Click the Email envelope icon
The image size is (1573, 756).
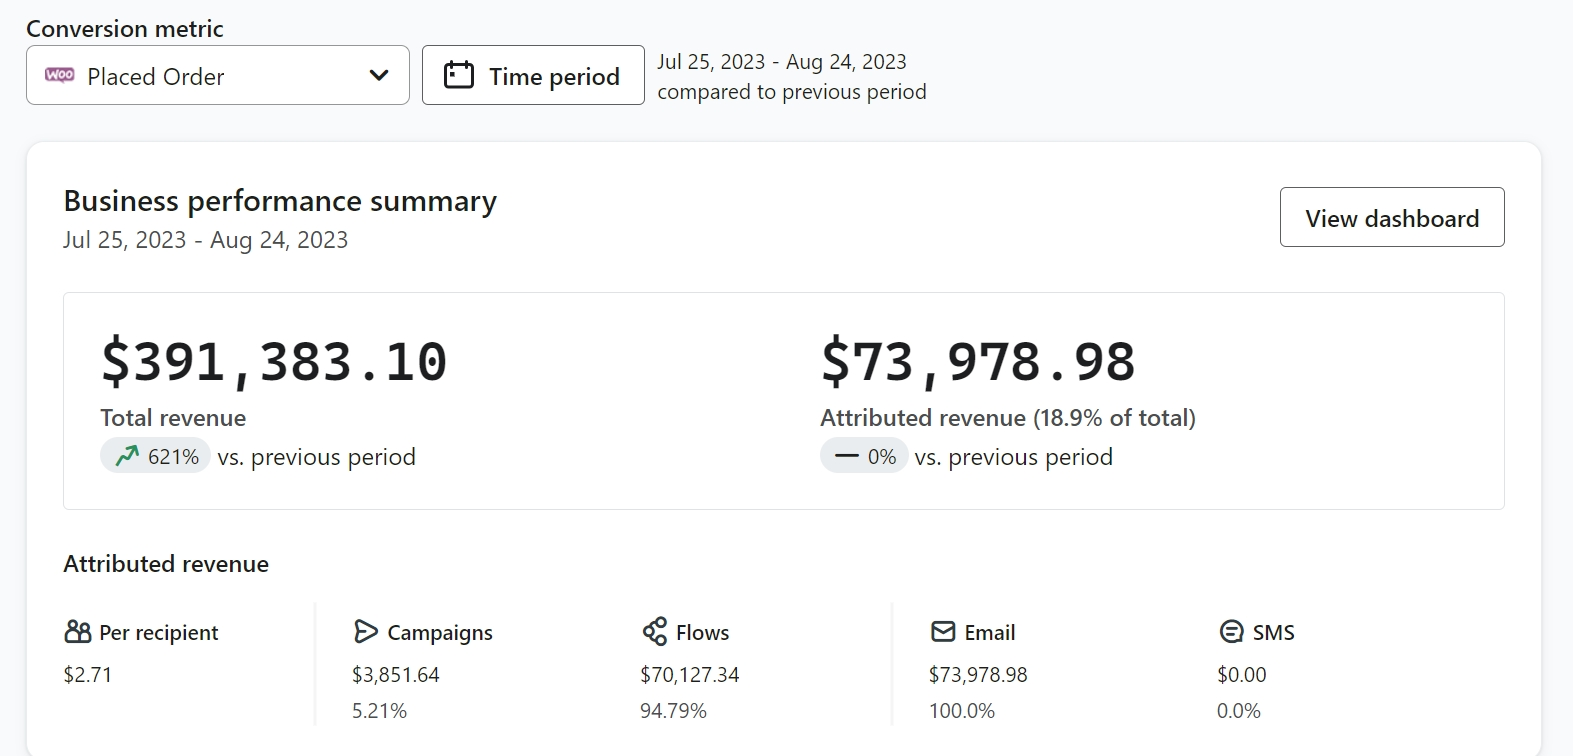[x=943, y=632]
